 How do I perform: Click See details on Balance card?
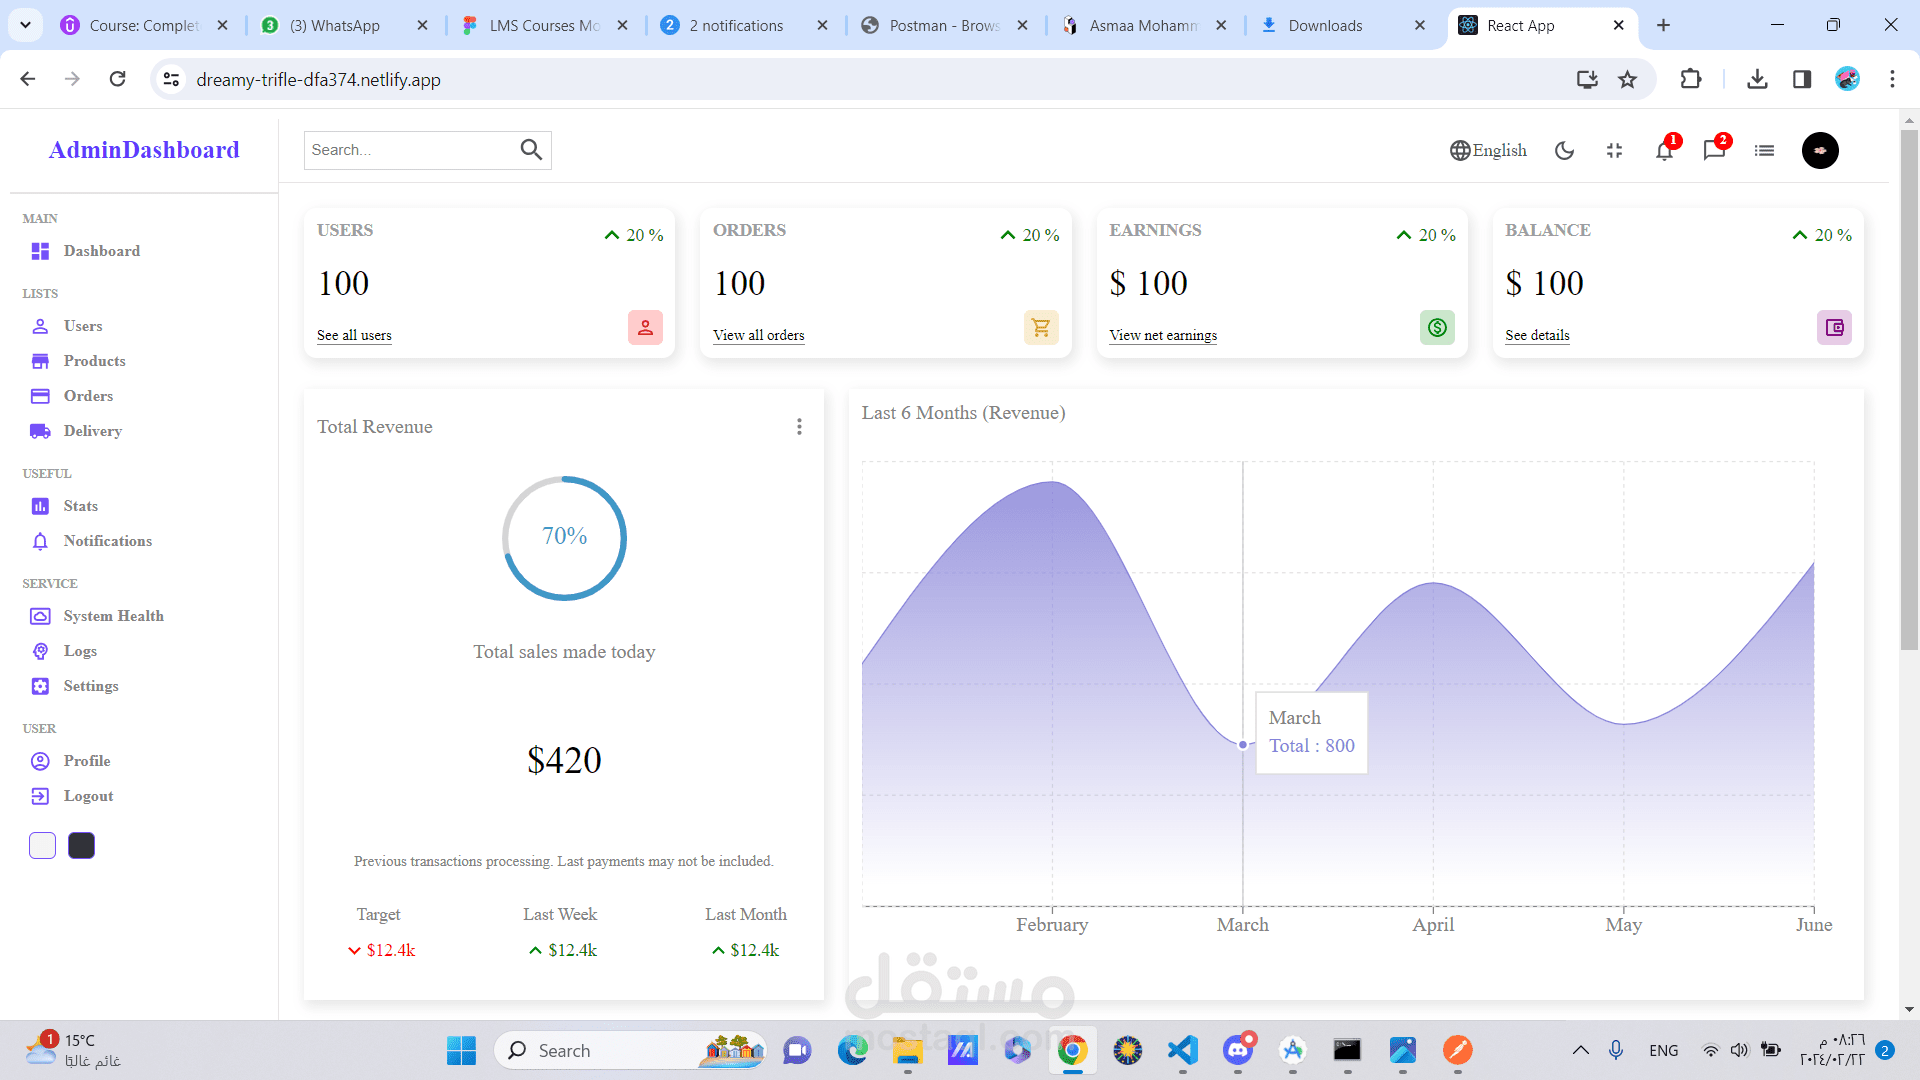[1537, 335]
